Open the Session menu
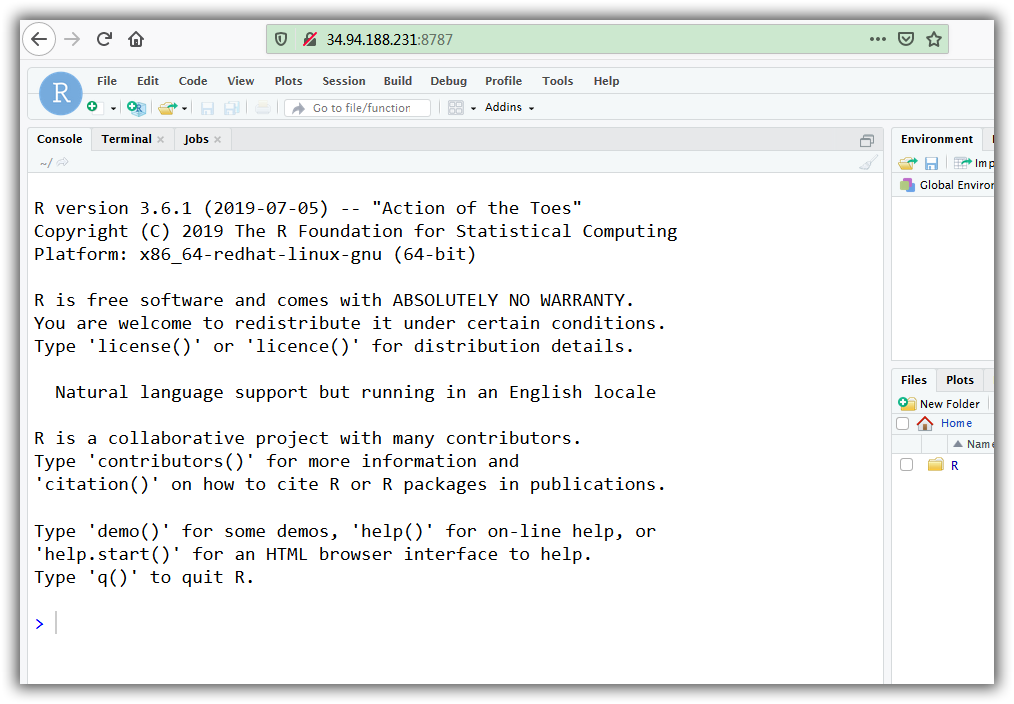 click(x=344, y=81)
